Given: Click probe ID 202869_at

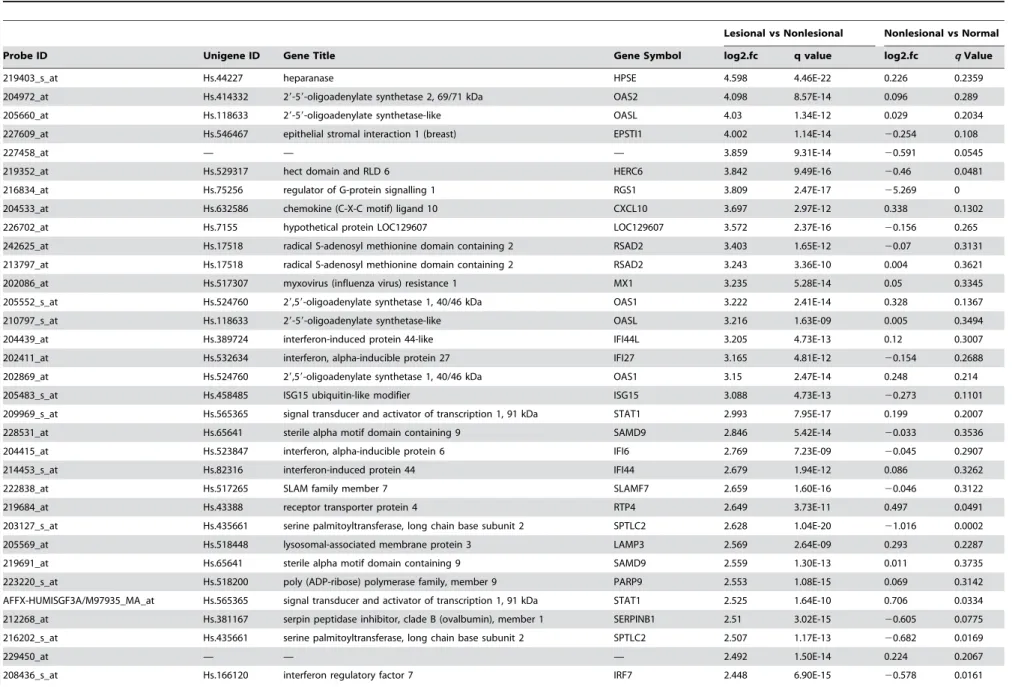Looking at the screenshot, I should pyautogui.click(x=25, y=377).
